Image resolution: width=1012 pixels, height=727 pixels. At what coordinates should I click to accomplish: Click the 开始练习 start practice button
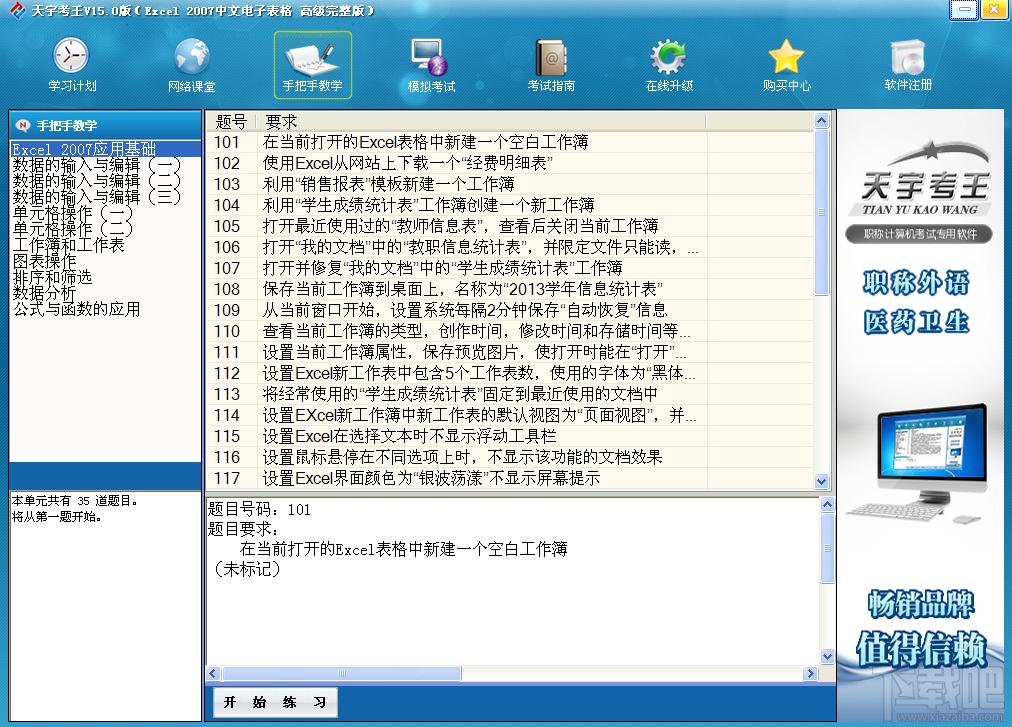tap(272, 702)
